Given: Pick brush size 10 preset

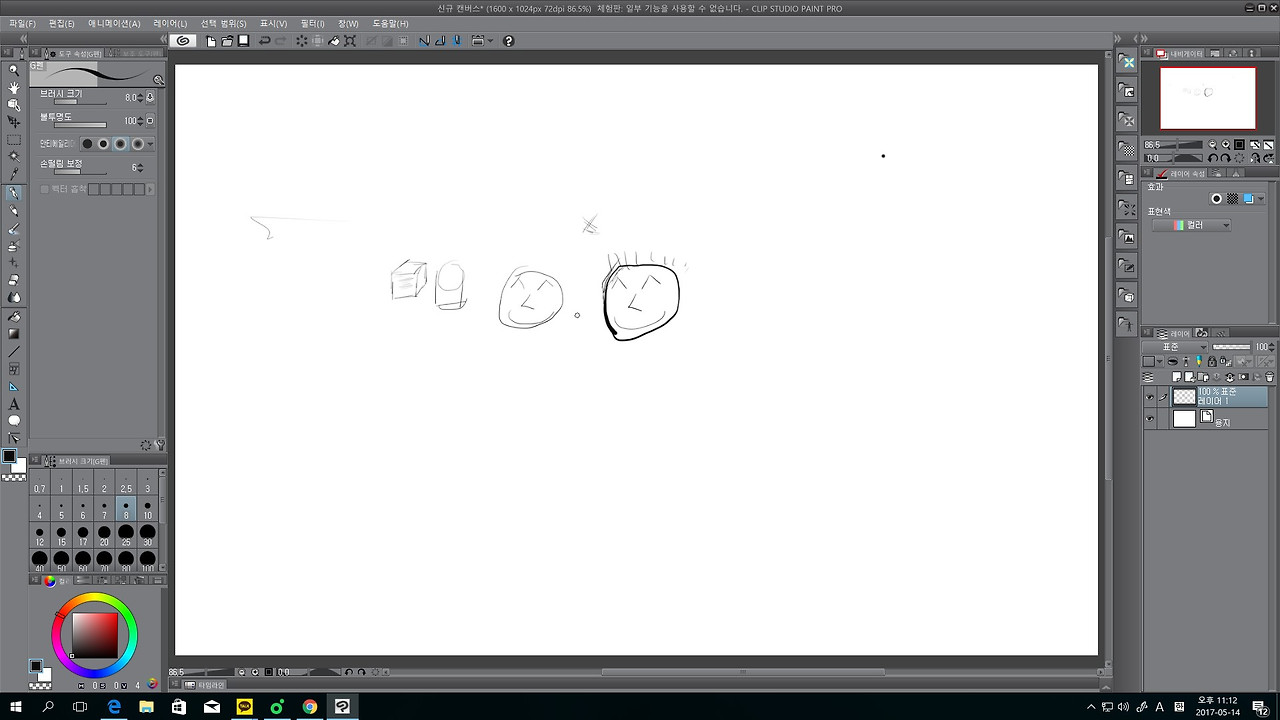Looking at the screenshot, I should point(148,510).
